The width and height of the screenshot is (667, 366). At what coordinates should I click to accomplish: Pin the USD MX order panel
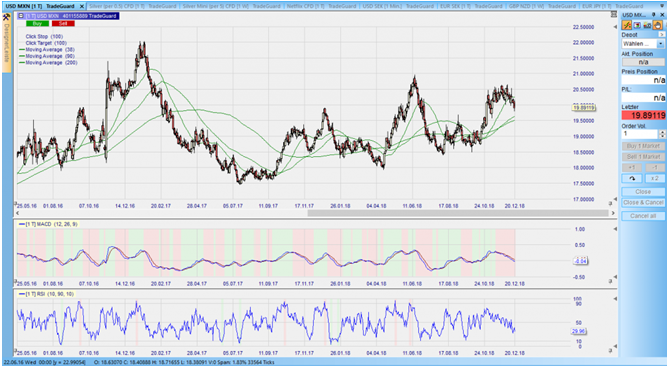654,15
